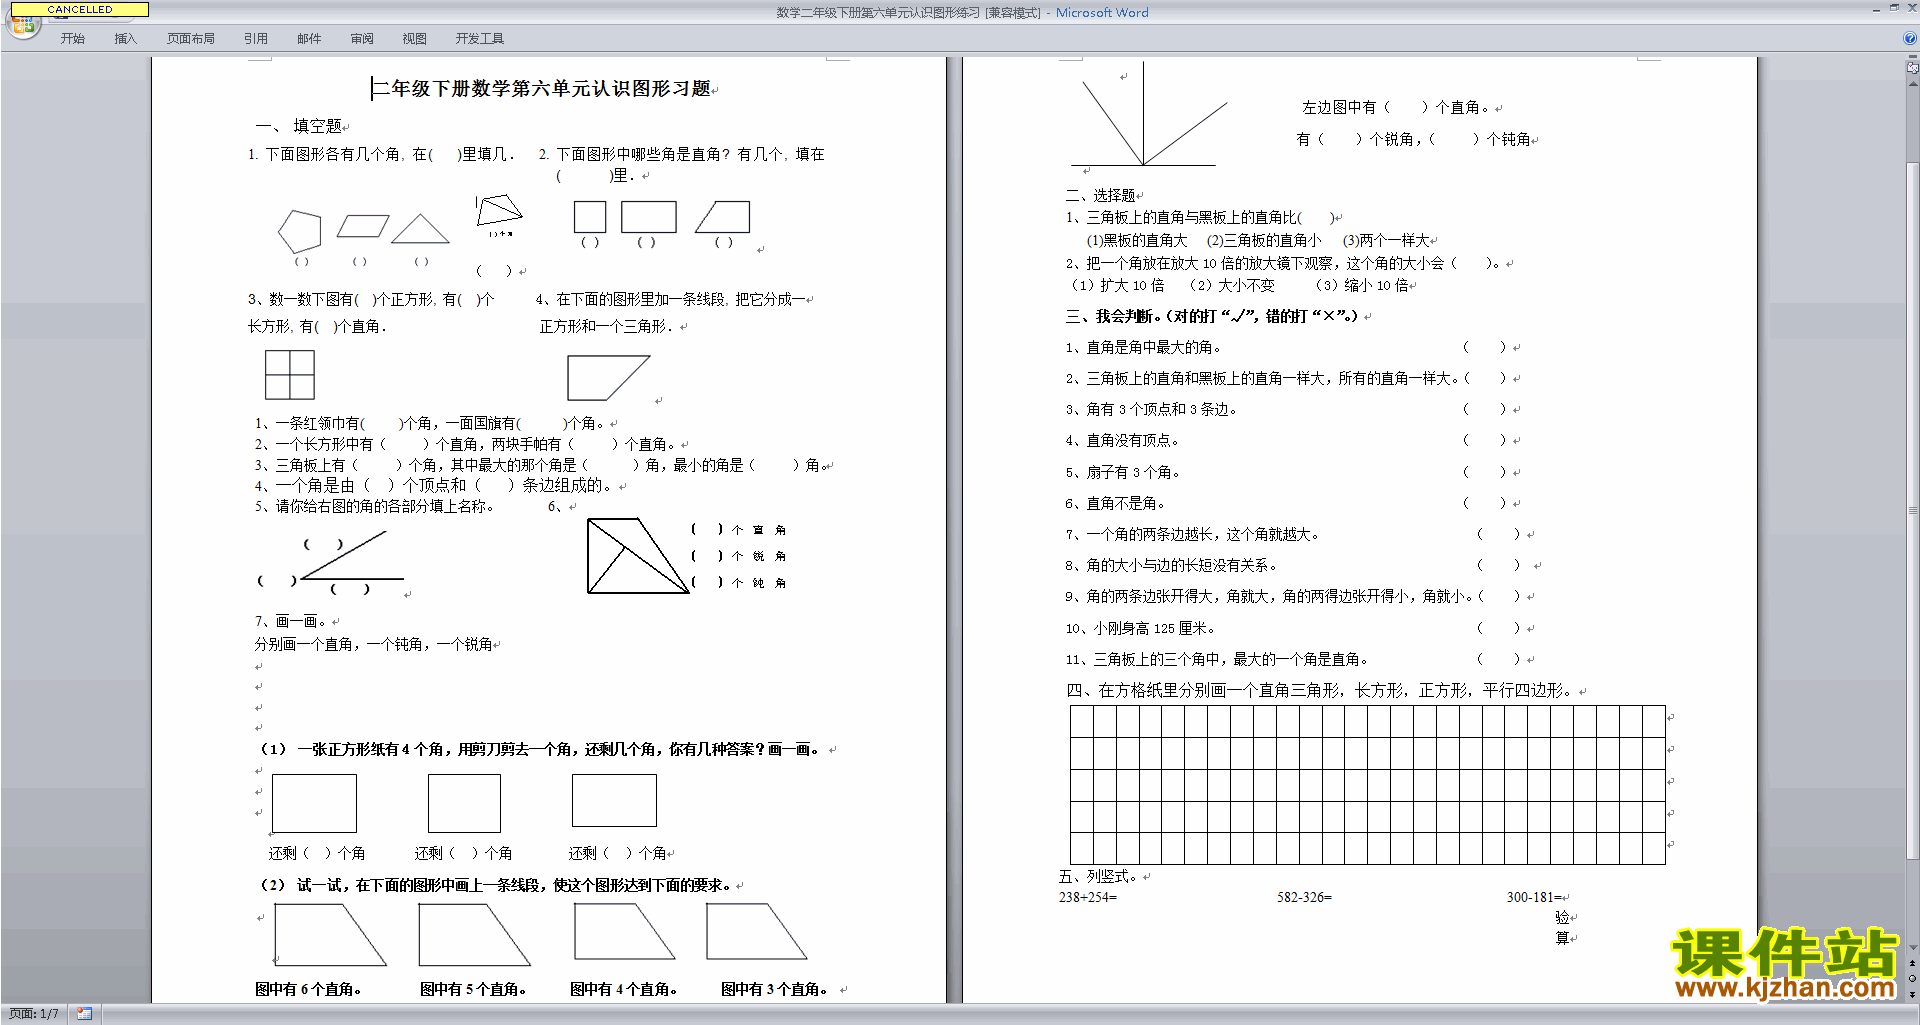The height and width of the screenshot is (1025, 1920).
Task: Click next page double-arrow button
Action: (x=1913, y=994)
